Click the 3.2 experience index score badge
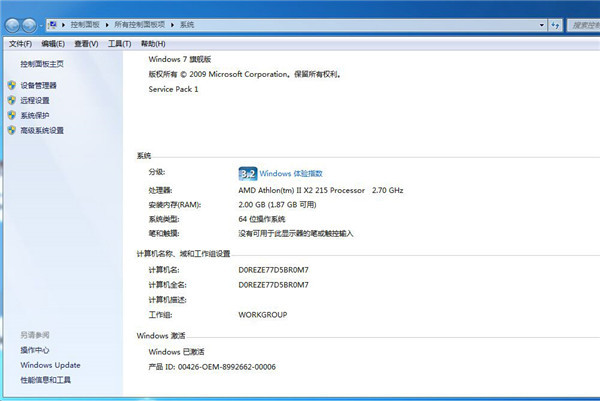 248,174
